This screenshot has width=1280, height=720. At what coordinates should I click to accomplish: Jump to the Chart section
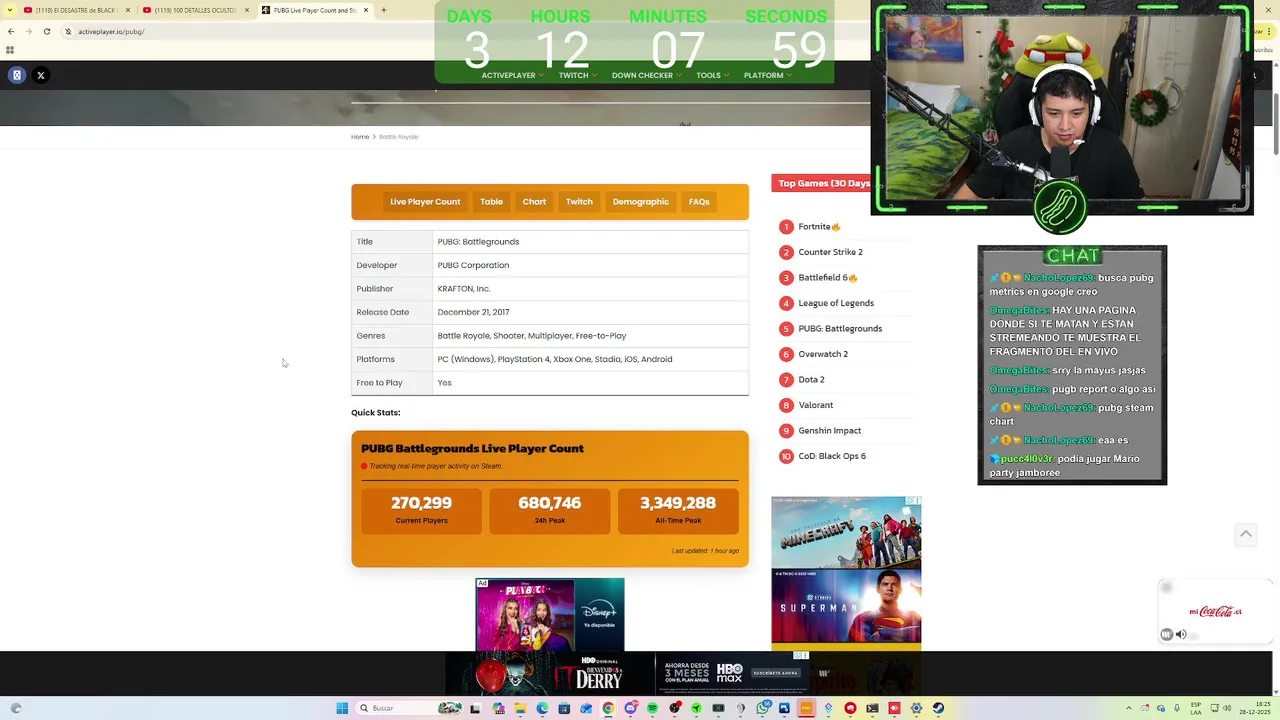[534, 202]
